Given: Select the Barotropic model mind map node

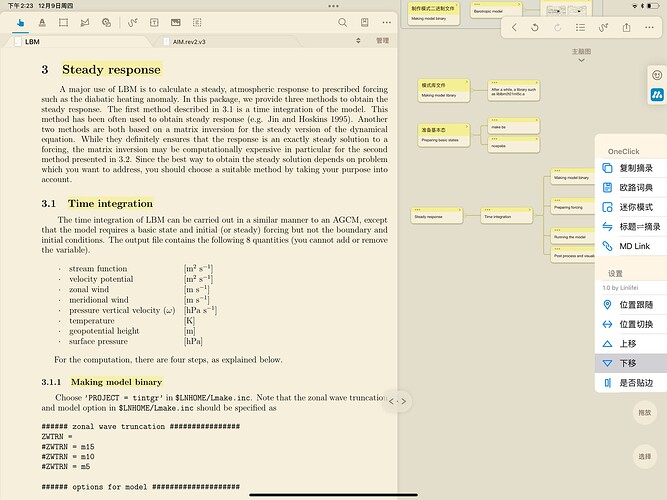Looking at the screenshot, I should coord(496,10).
